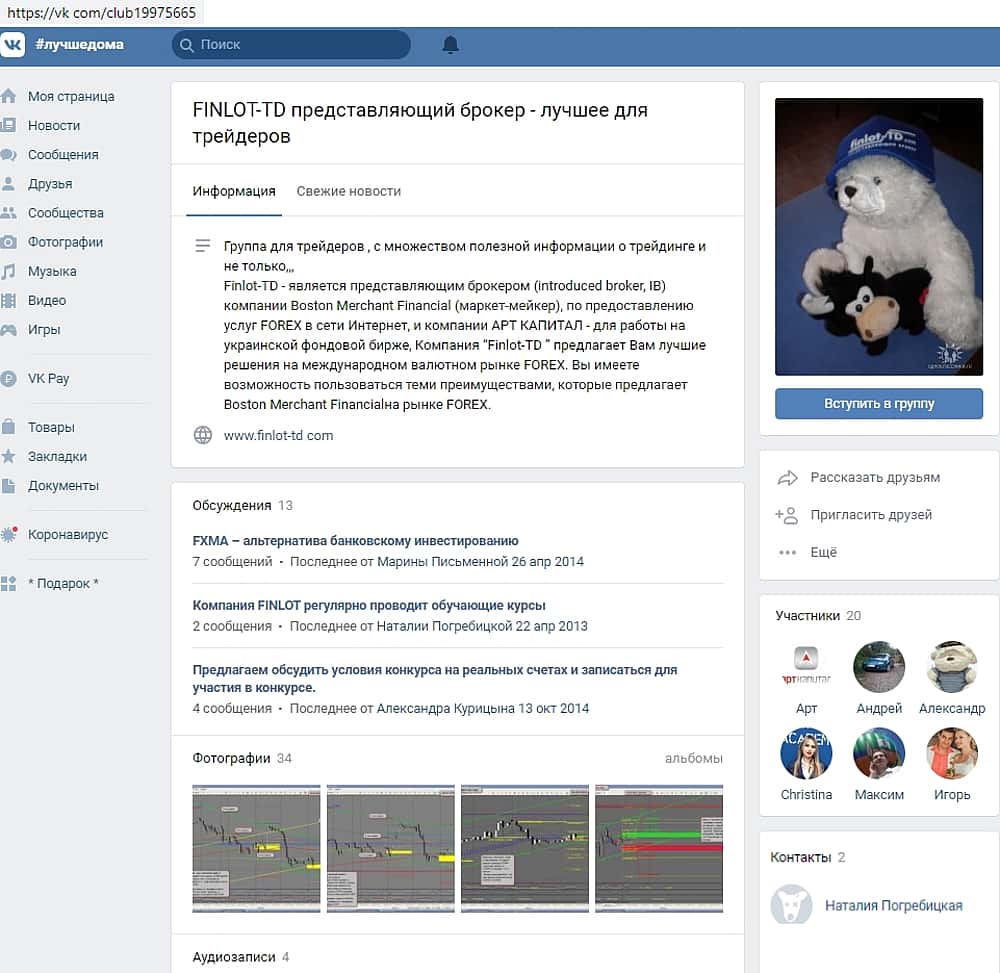Open the FXMA альтернатива discussion

click(x=355, y=541)
